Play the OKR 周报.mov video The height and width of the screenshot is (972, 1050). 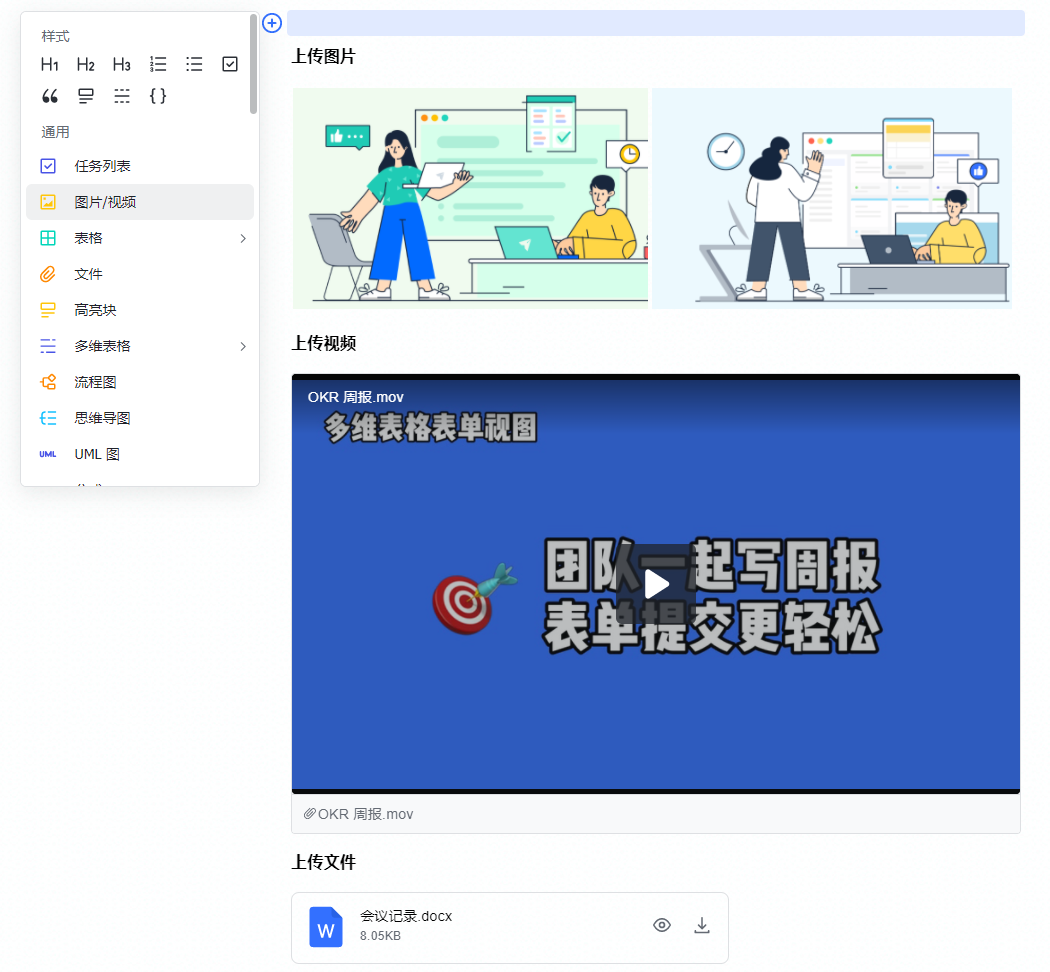tap(656, 584)
